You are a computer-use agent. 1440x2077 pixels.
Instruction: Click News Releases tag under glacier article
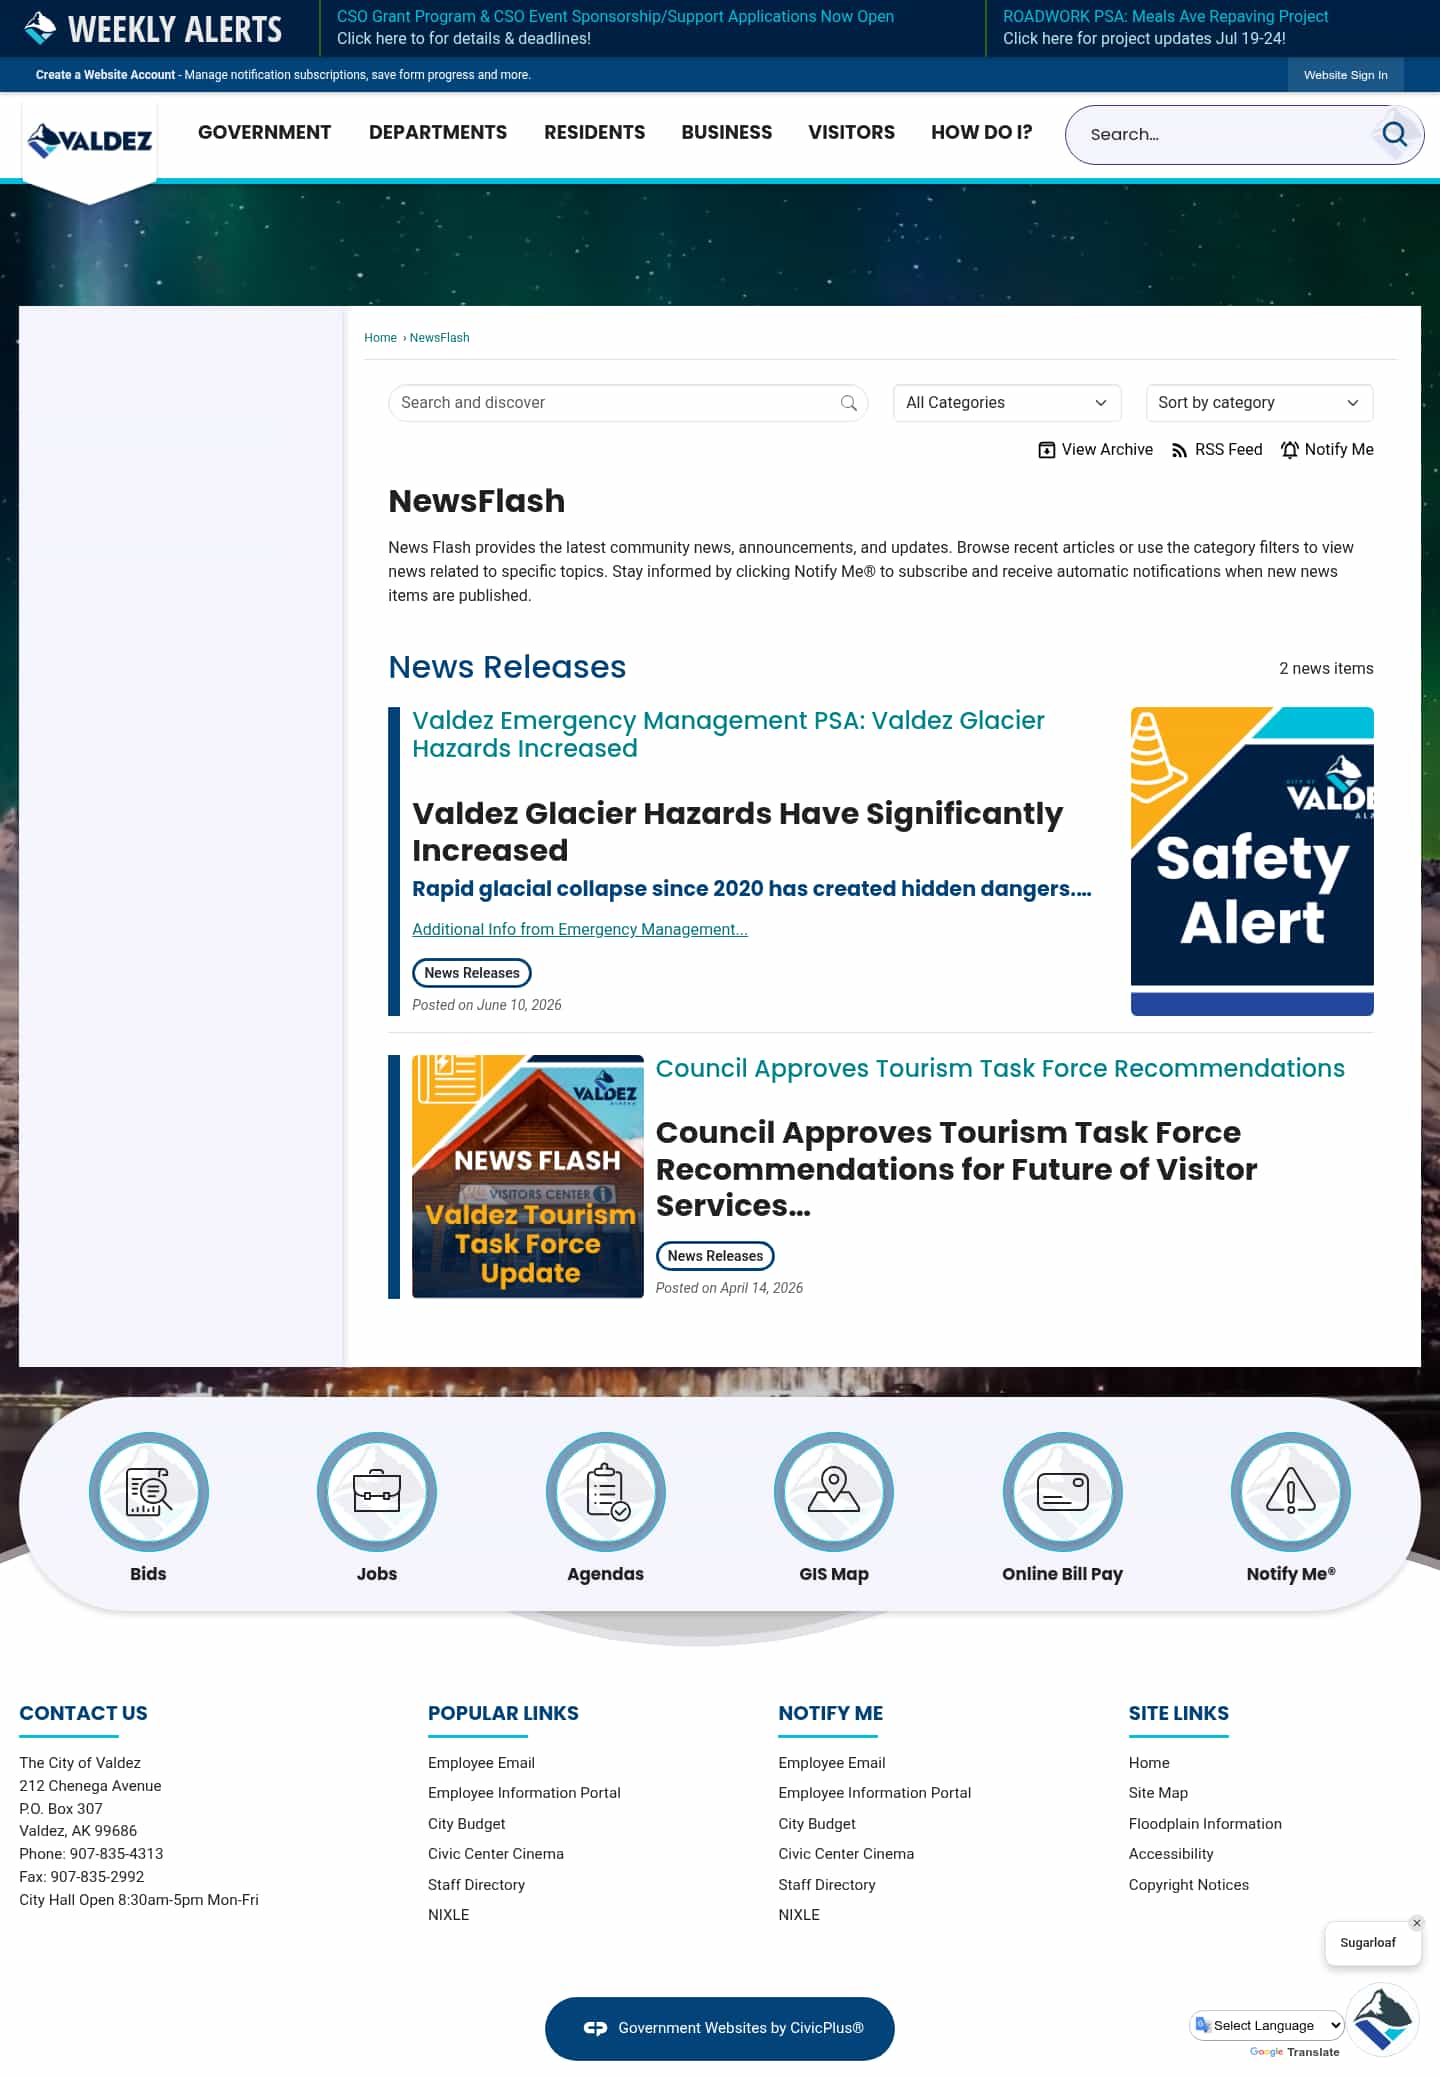click(x=472, y=973)
